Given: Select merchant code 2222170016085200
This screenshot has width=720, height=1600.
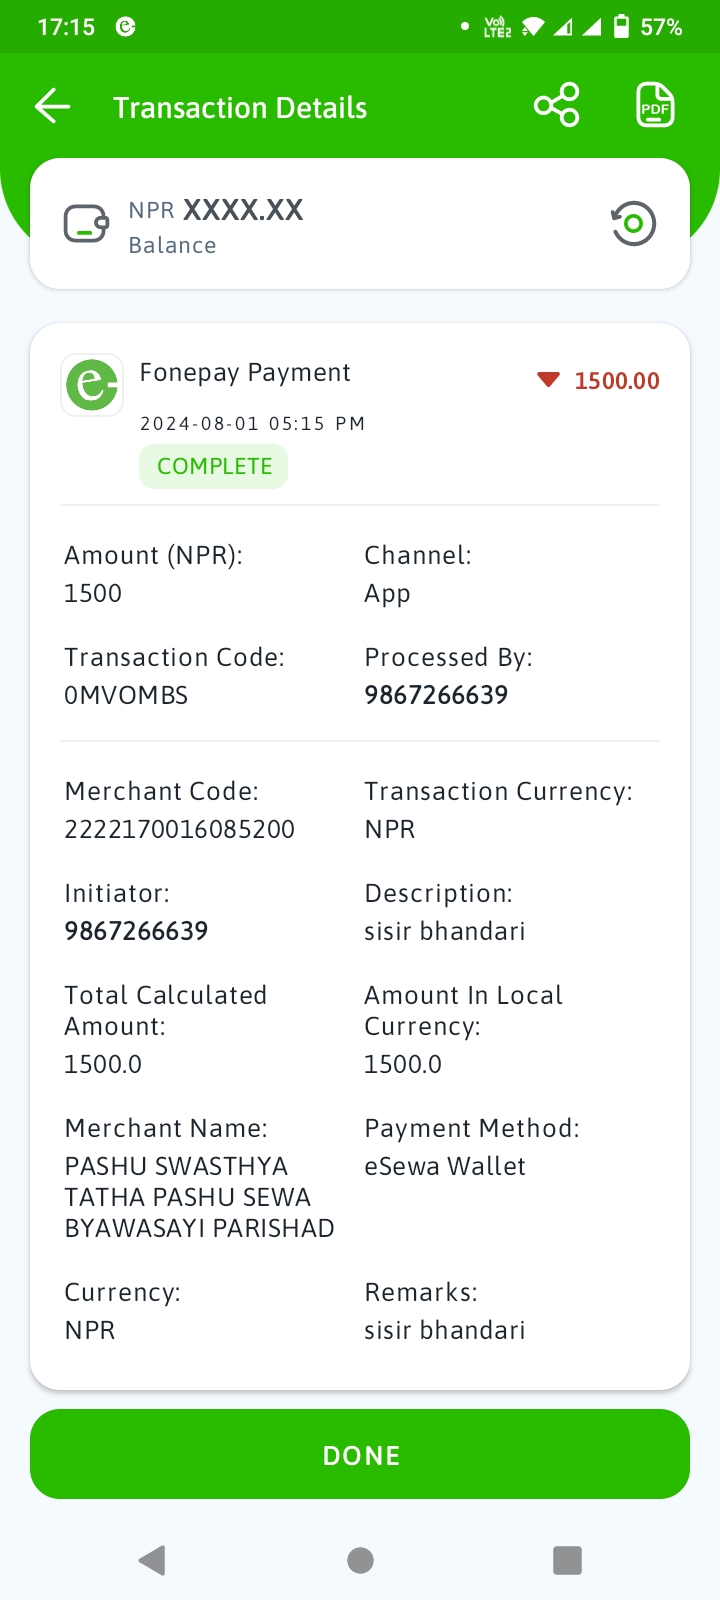Looking at the screenshot, I should tap(180, 829).
